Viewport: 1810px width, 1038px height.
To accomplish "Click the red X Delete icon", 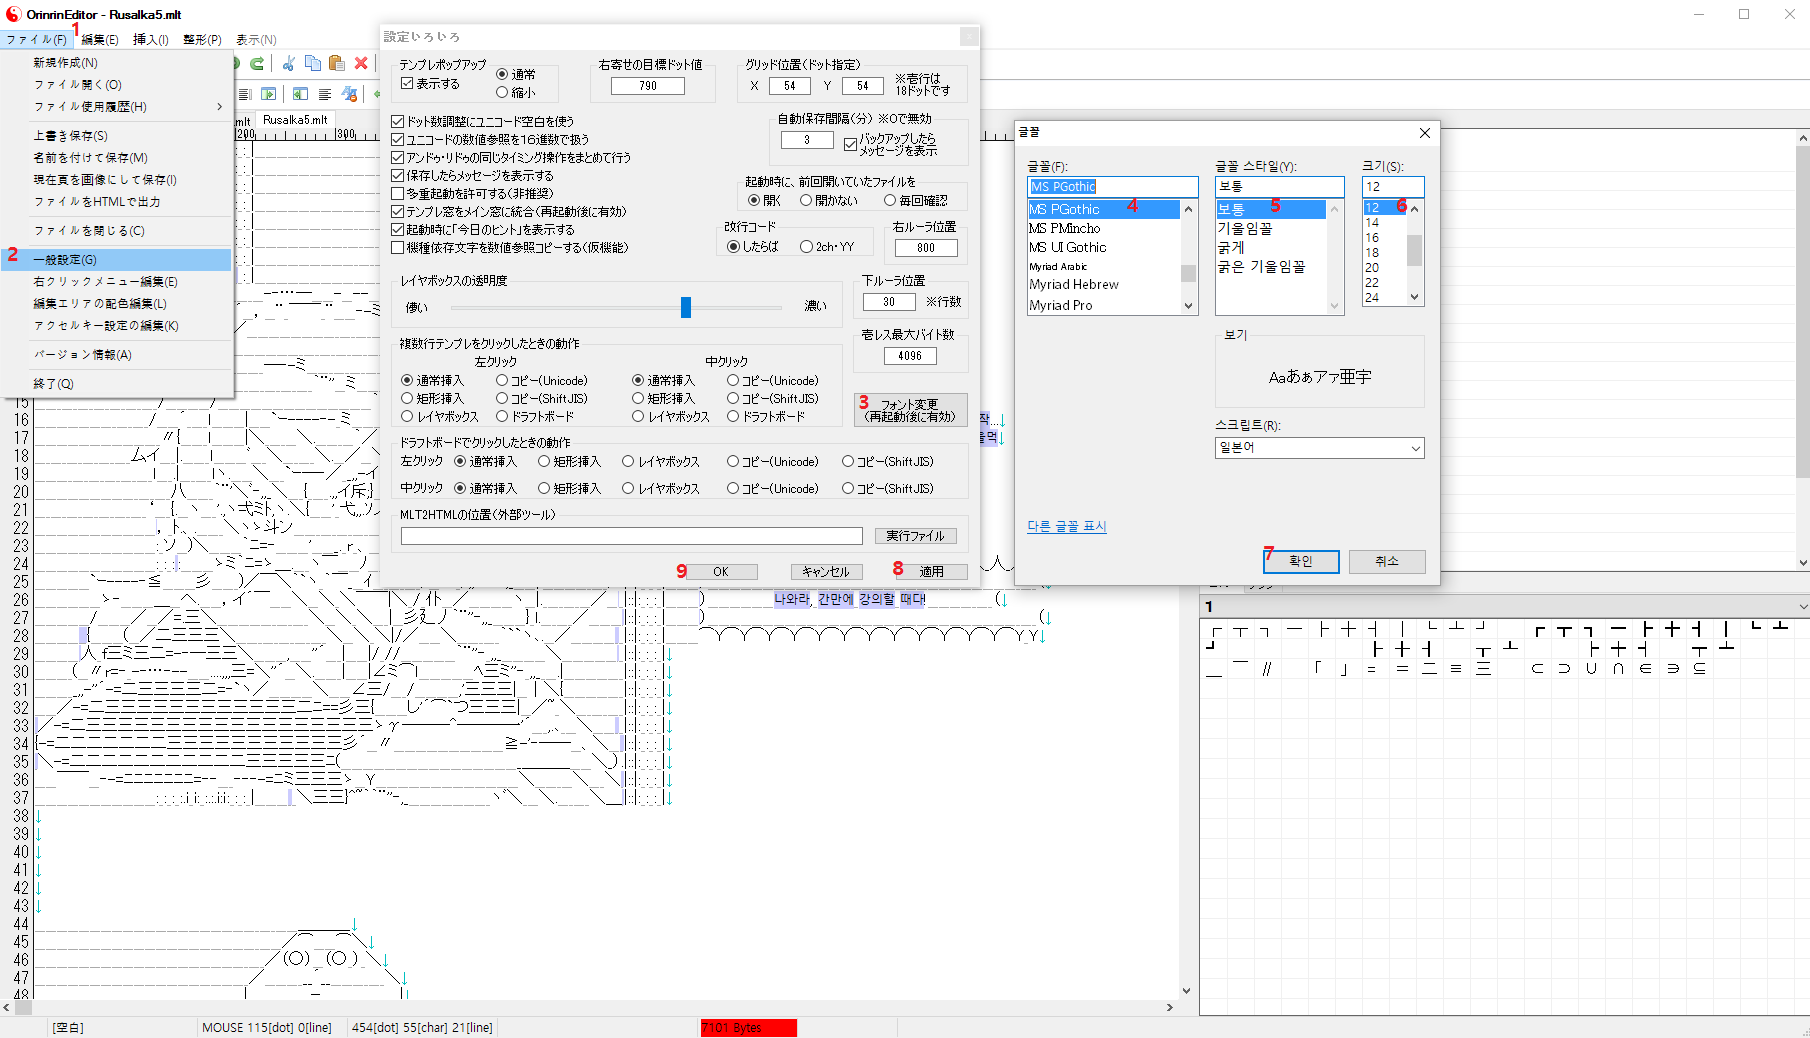I will [x=361, y=64].
